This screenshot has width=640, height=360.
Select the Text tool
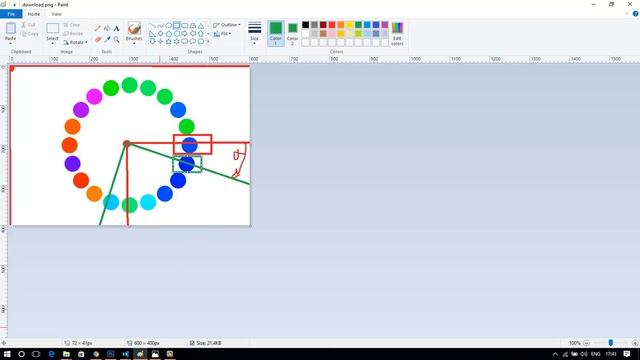tap(116, 29)
